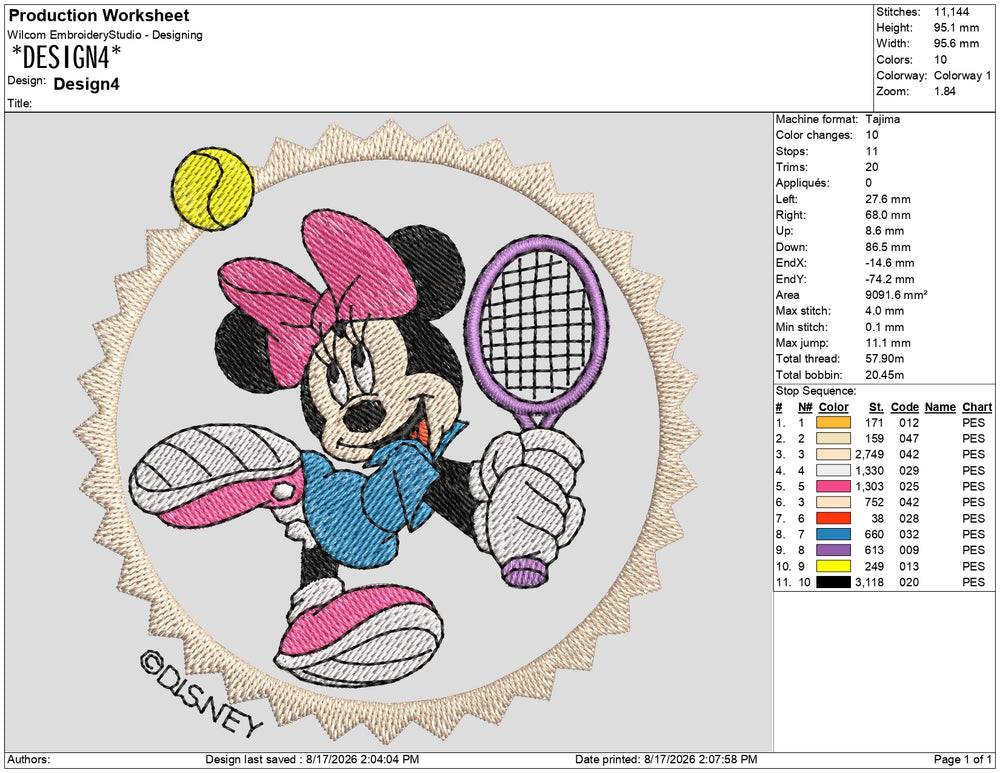Click the zoom value '1.84'
Viewport: 1000px width, 773px height.
945,91
